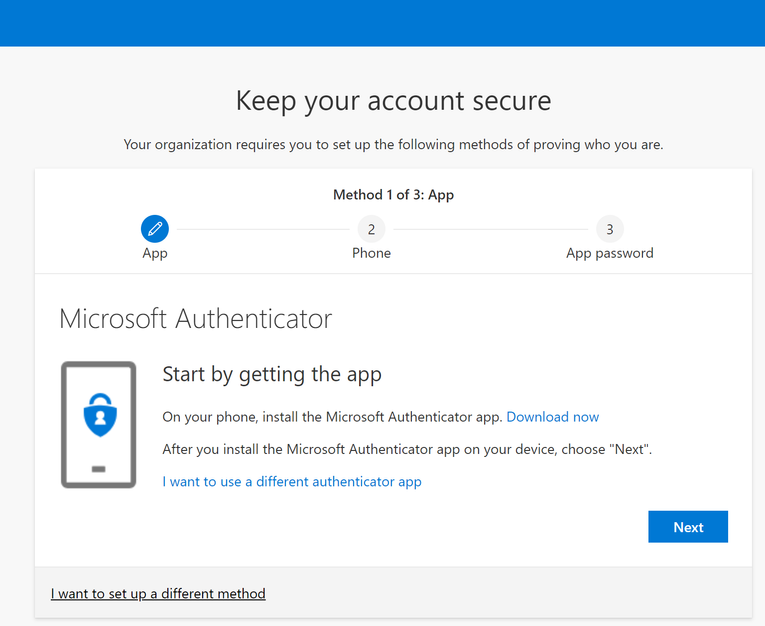
Task: Open the 'Download now' link
Action: coord(552,417)
